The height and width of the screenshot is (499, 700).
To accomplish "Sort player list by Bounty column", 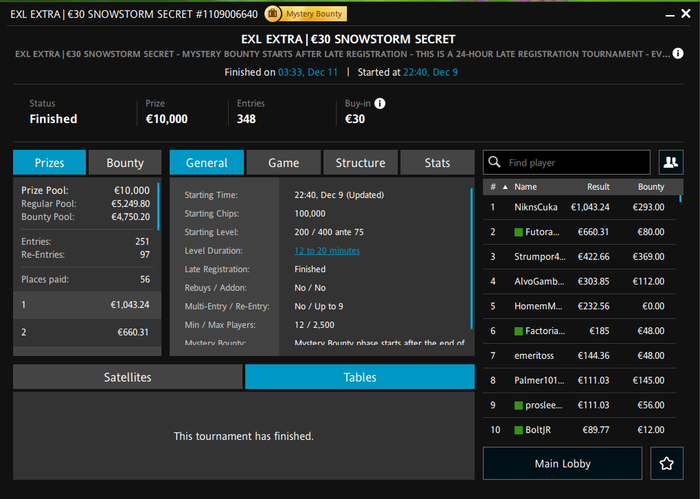I will 651,187.
